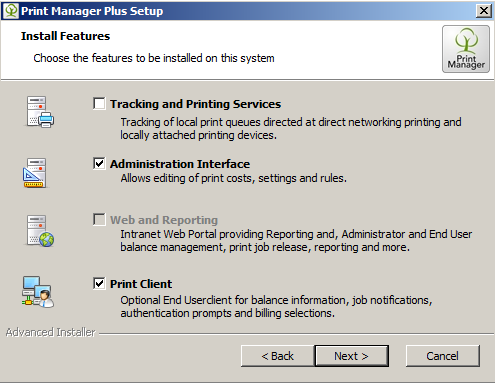
Task: Click the Administration Interface ruler-server icon
Action: pyautogui.click(x=35, y=173)
